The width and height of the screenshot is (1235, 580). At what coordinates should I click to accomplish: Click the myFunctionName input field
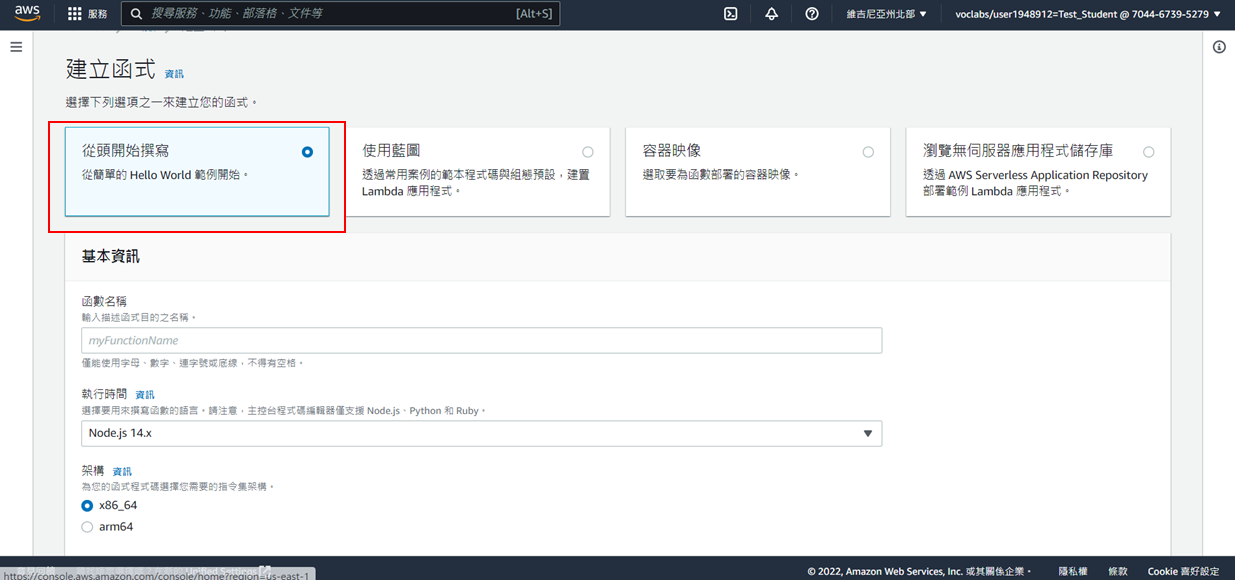[481, 341]
